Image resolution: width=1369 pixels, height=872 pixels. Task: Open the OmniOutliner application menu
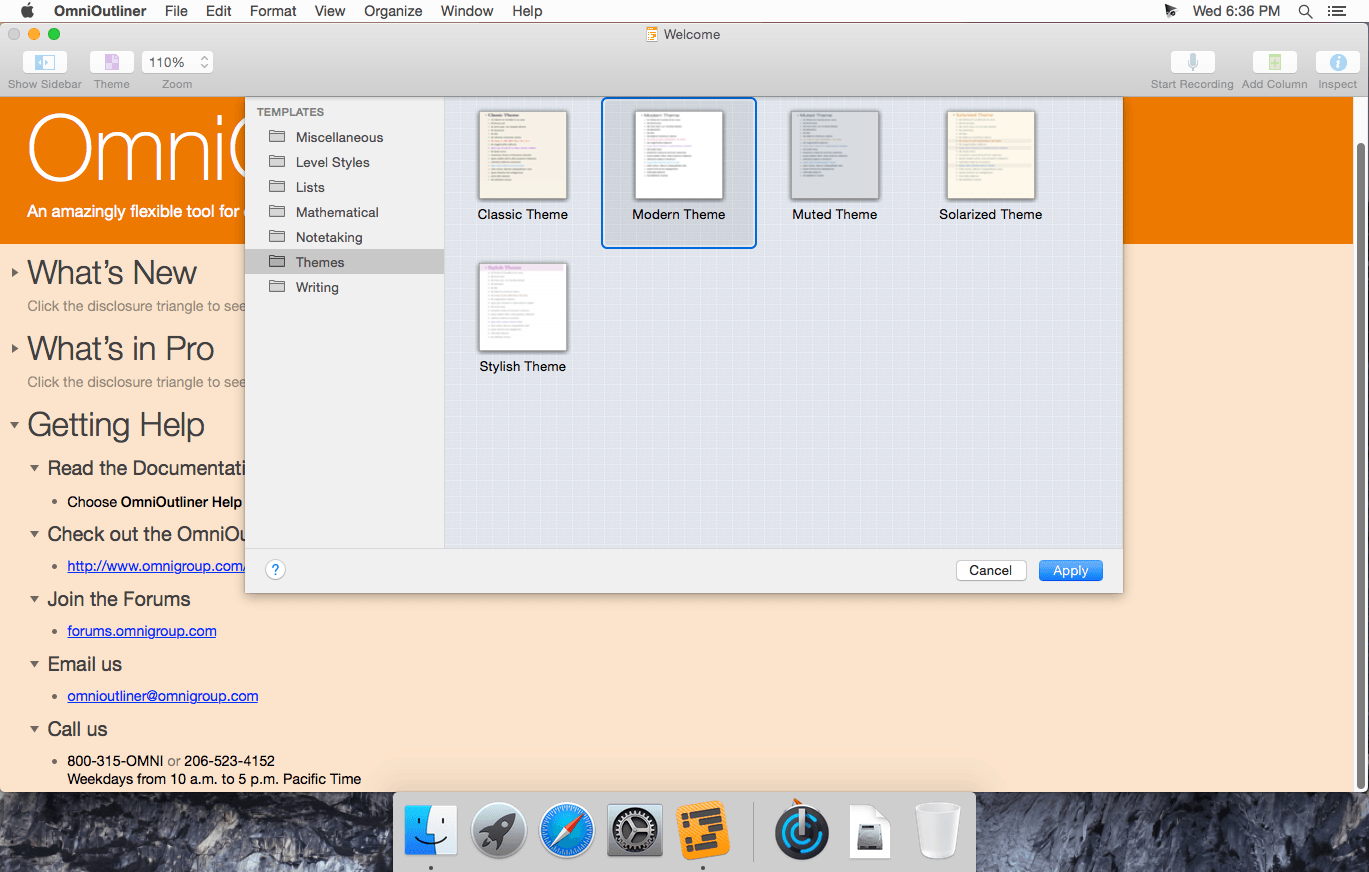coord(100,11)
